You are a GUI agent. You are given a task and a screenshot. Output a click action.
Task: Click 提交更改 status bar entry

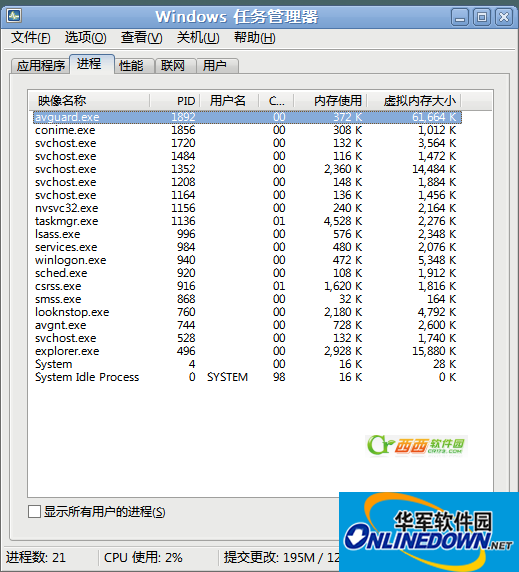click(x=282, y=557)
